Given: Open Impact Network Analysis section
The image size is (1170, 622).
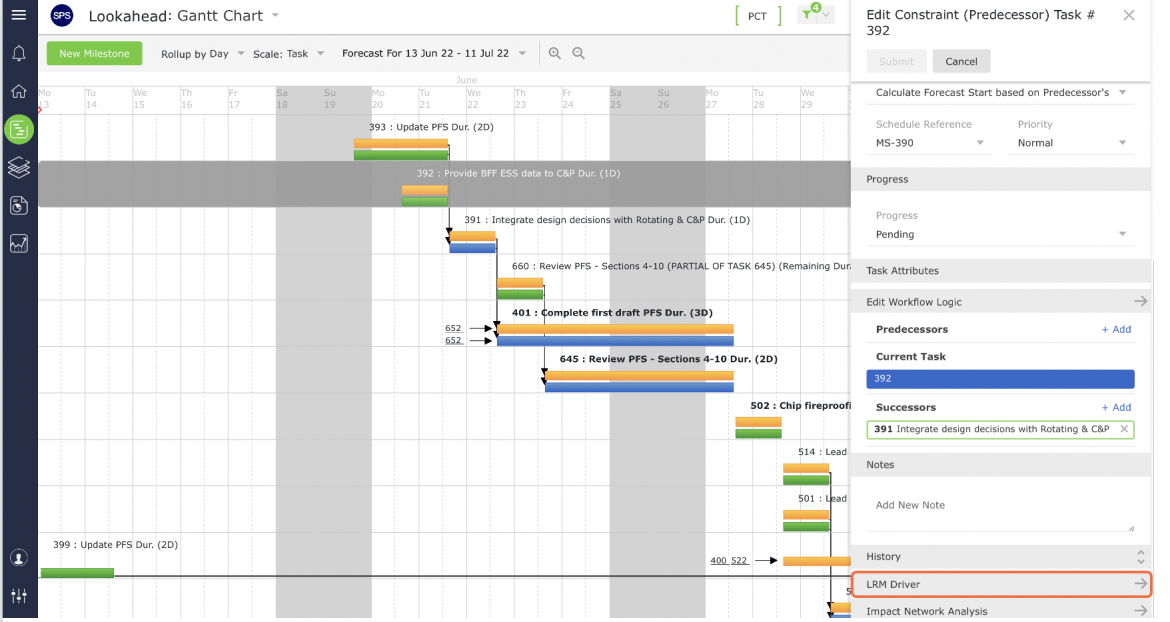Looking at the screenshot, I should [1001, 611].
